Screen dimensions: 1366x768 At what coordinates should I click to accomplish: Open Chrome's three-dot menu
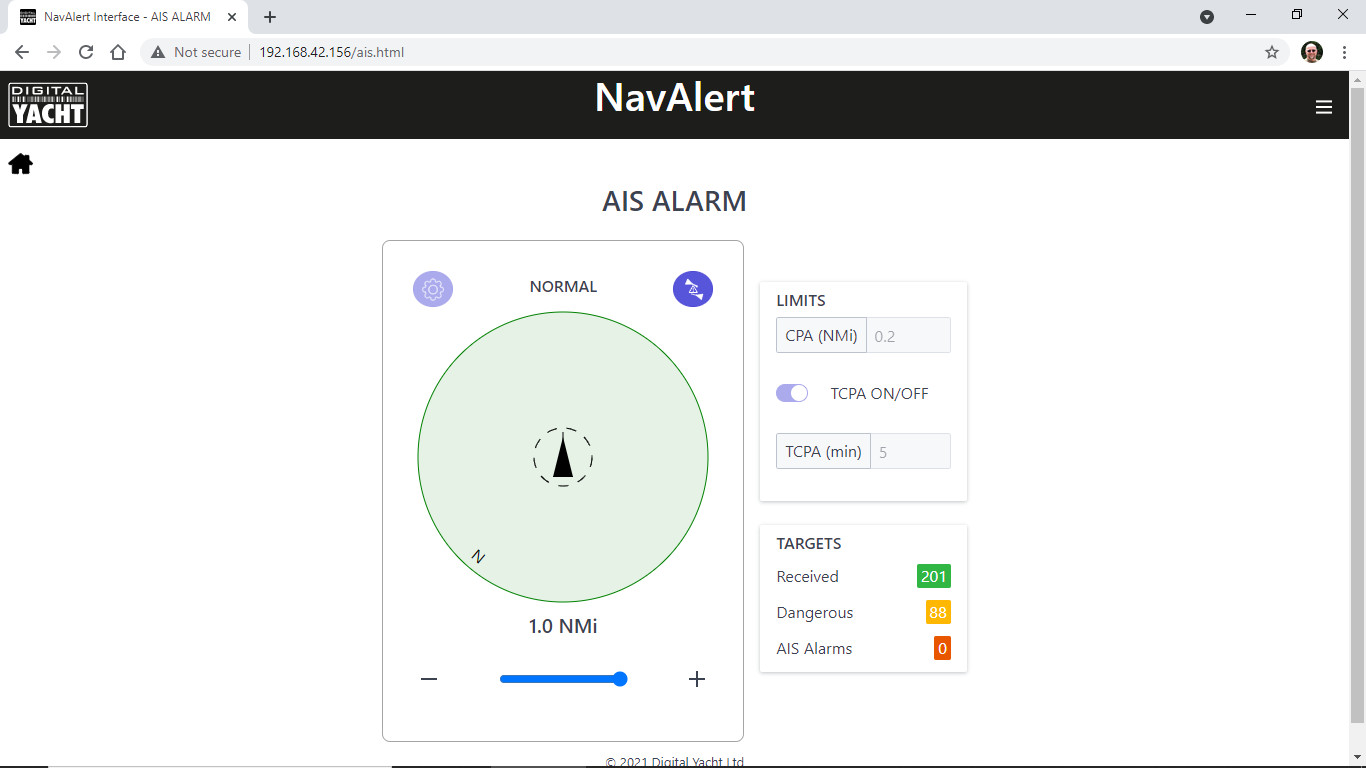click(1344, 52)
